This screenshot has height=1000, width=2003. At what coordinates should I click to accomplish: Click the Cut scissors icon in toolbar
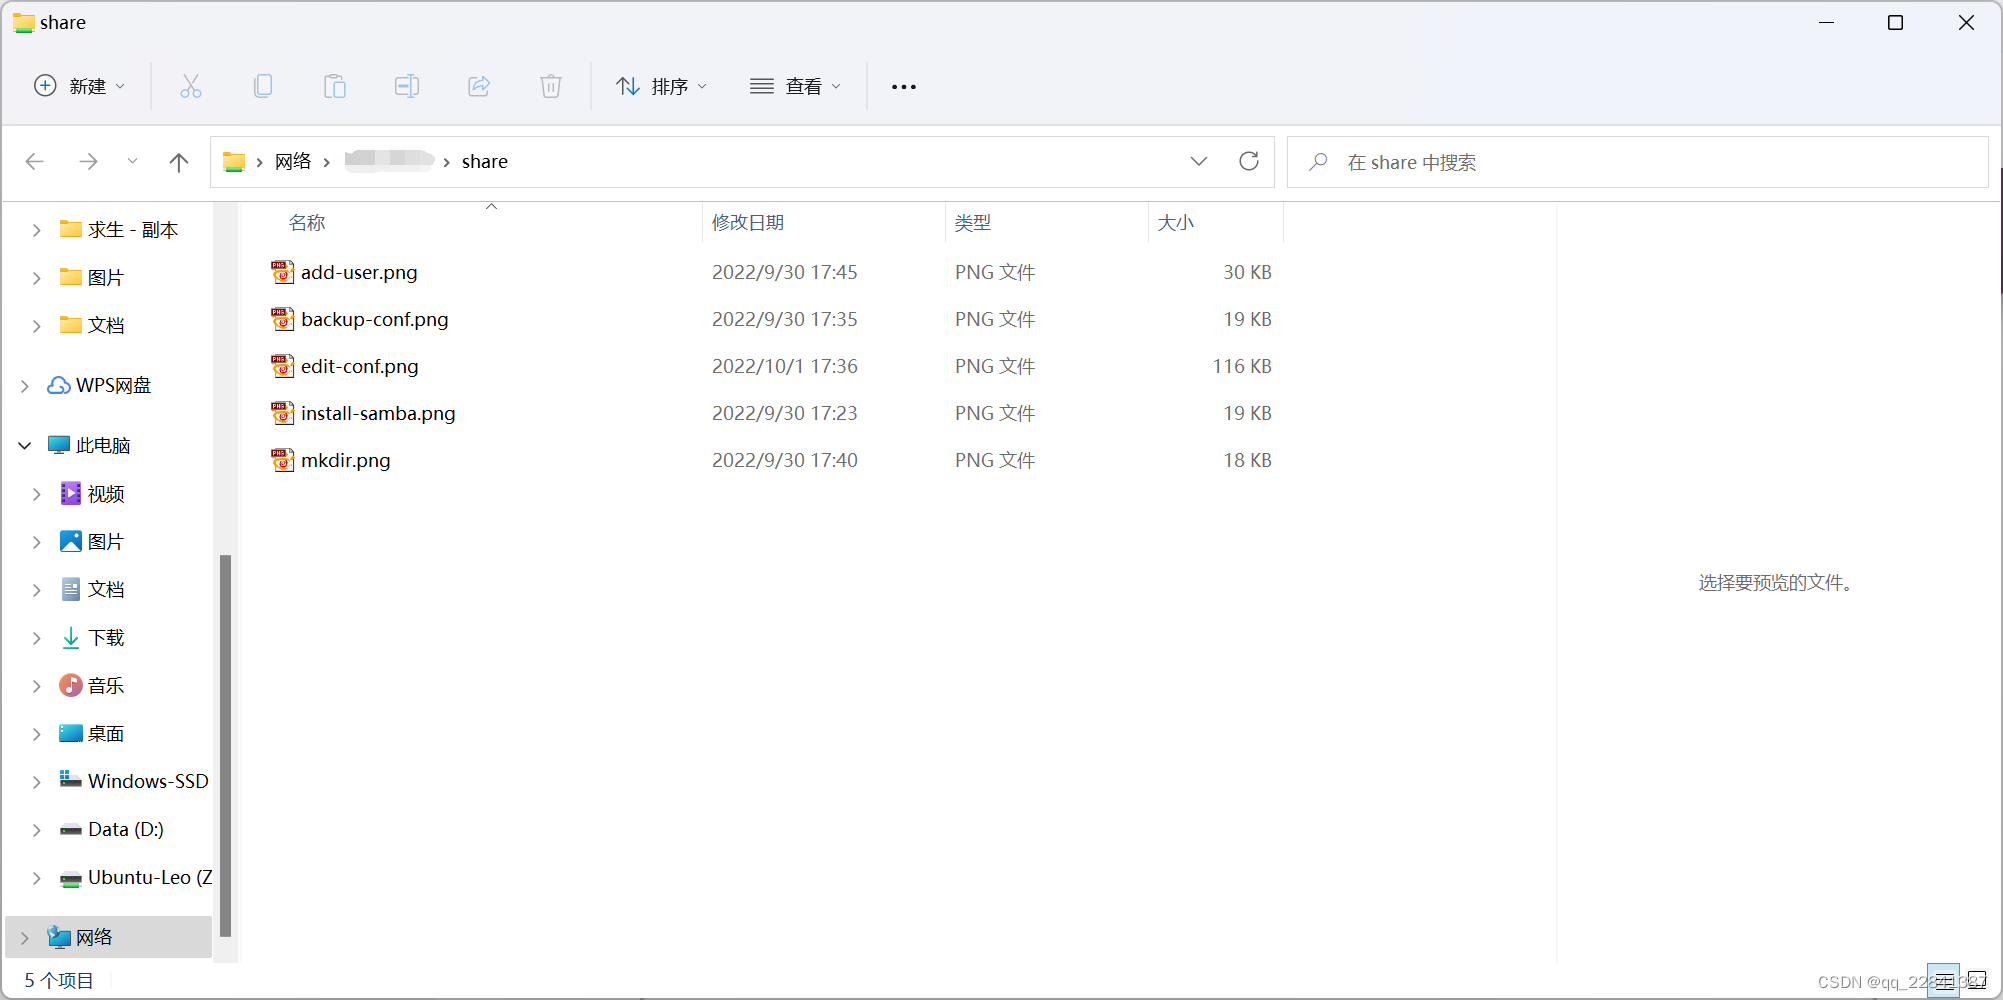tap(191, 86)
